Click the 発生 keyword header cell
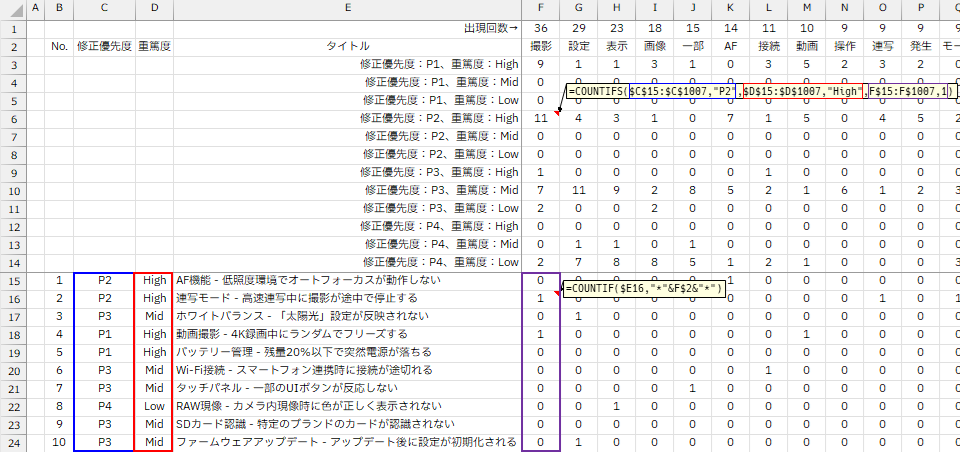This screenshot has width=960, height=452. pyautogui.click(x=920, y=47)
